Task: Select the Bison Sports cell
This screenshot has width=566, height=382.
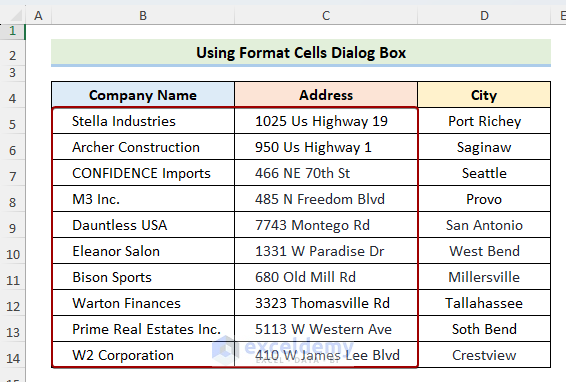Action: (x=143, y=277)
